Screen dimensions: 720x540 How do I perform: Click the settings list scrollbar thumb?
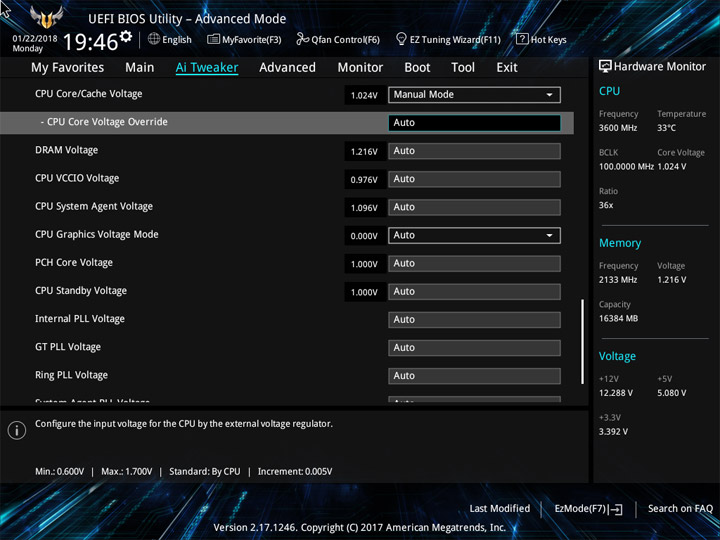tap(583, 342)
